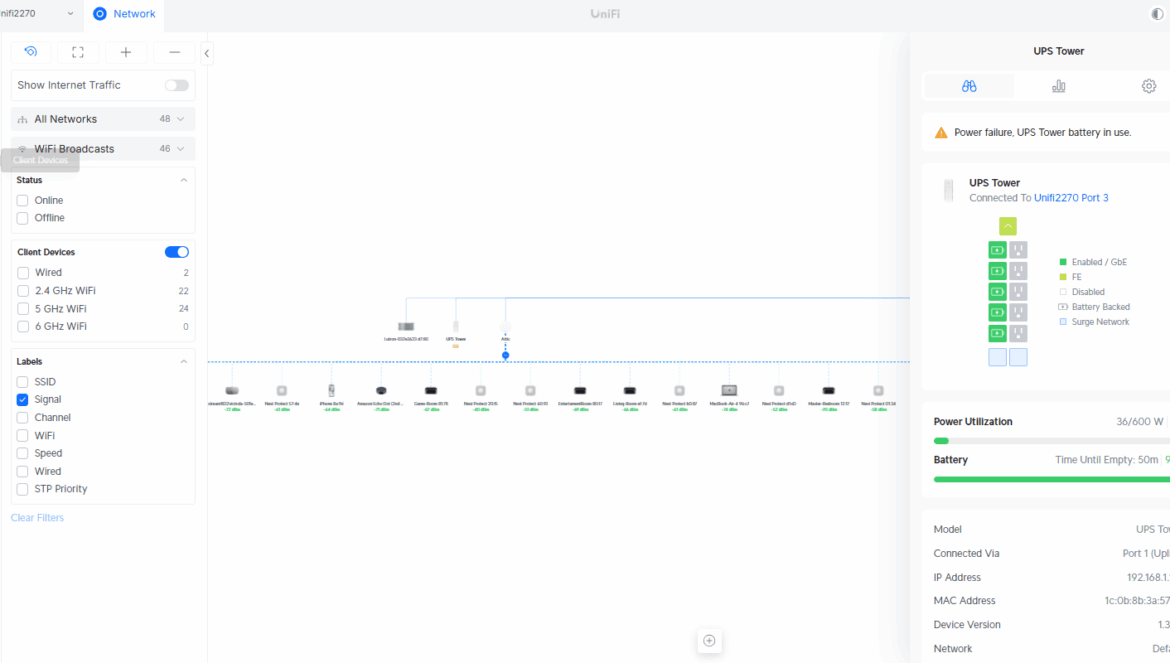Check the 5 GHz WiFi checkbox

[23, 308]
